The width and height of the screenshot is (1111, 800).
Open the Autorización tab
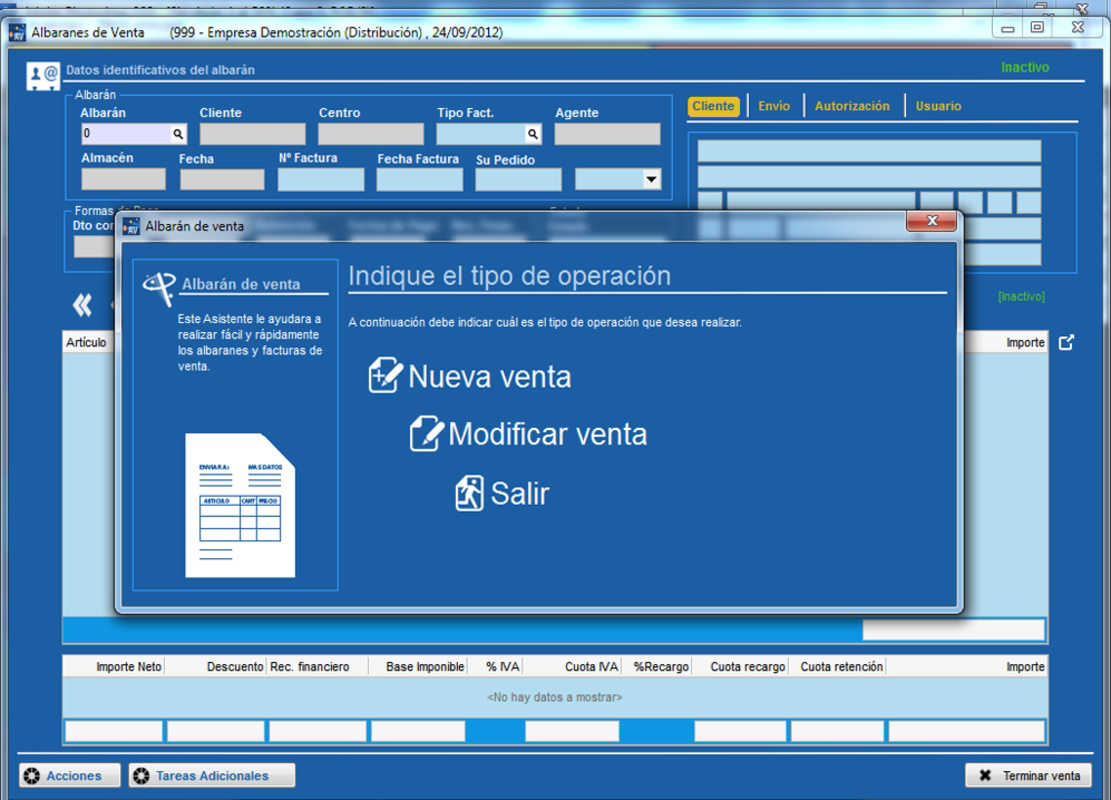coord(852,106)
